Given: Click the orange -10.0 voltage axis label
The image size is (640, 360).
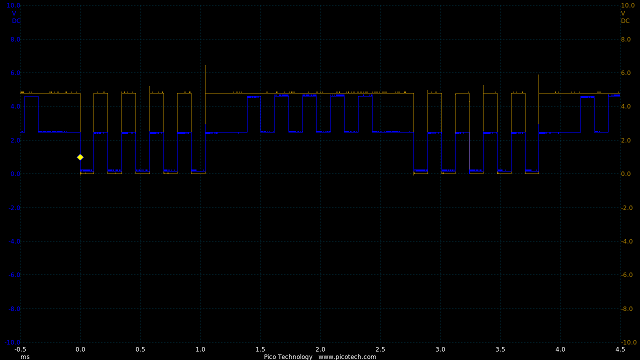Looking at the screenshot, I should [x=628, y=342].
